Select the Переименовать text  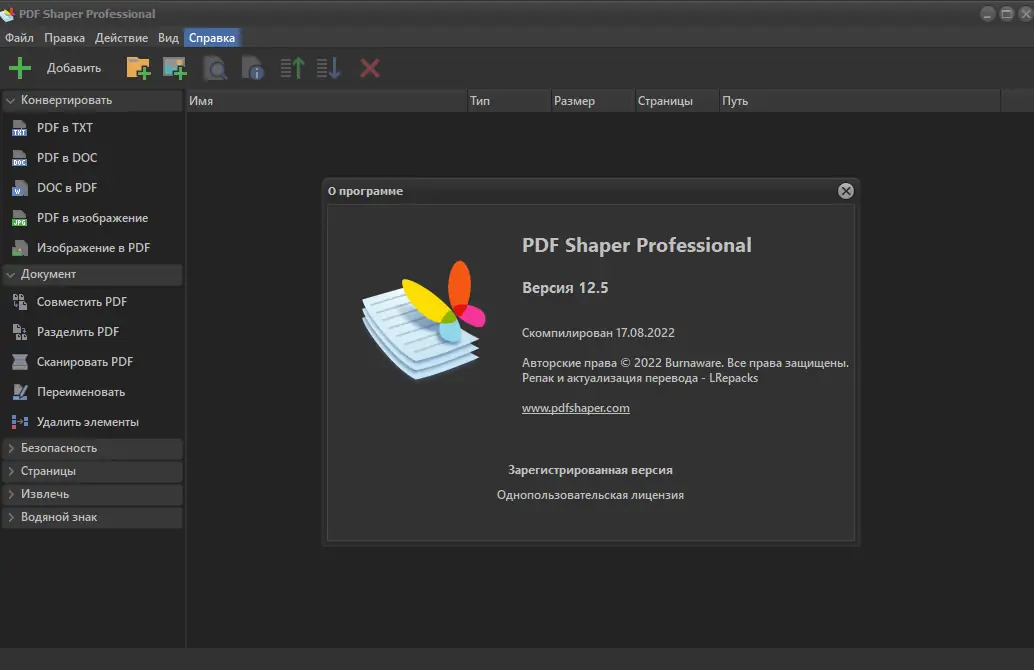[80, 392]
